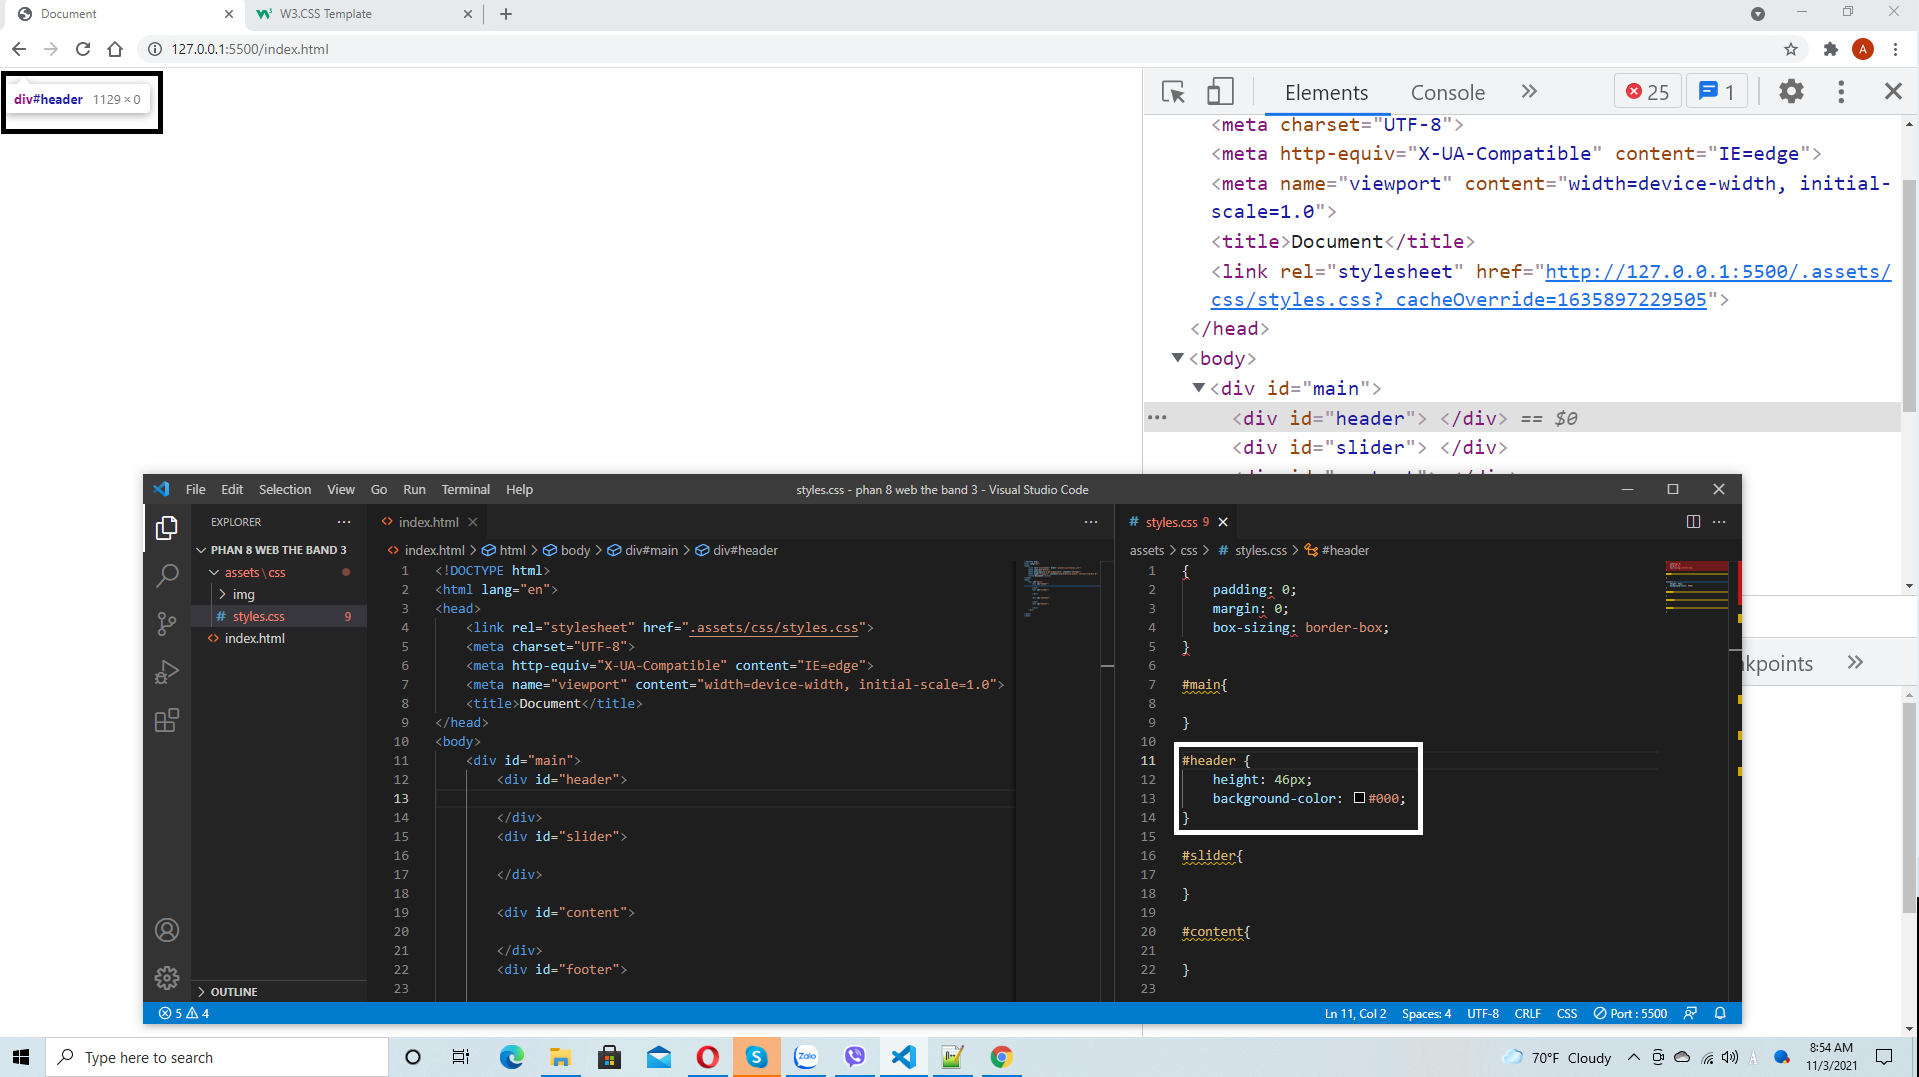1919x1077 pixels.
Task: Show more DevTools tabs chevron
Action: click(1528, 92)
